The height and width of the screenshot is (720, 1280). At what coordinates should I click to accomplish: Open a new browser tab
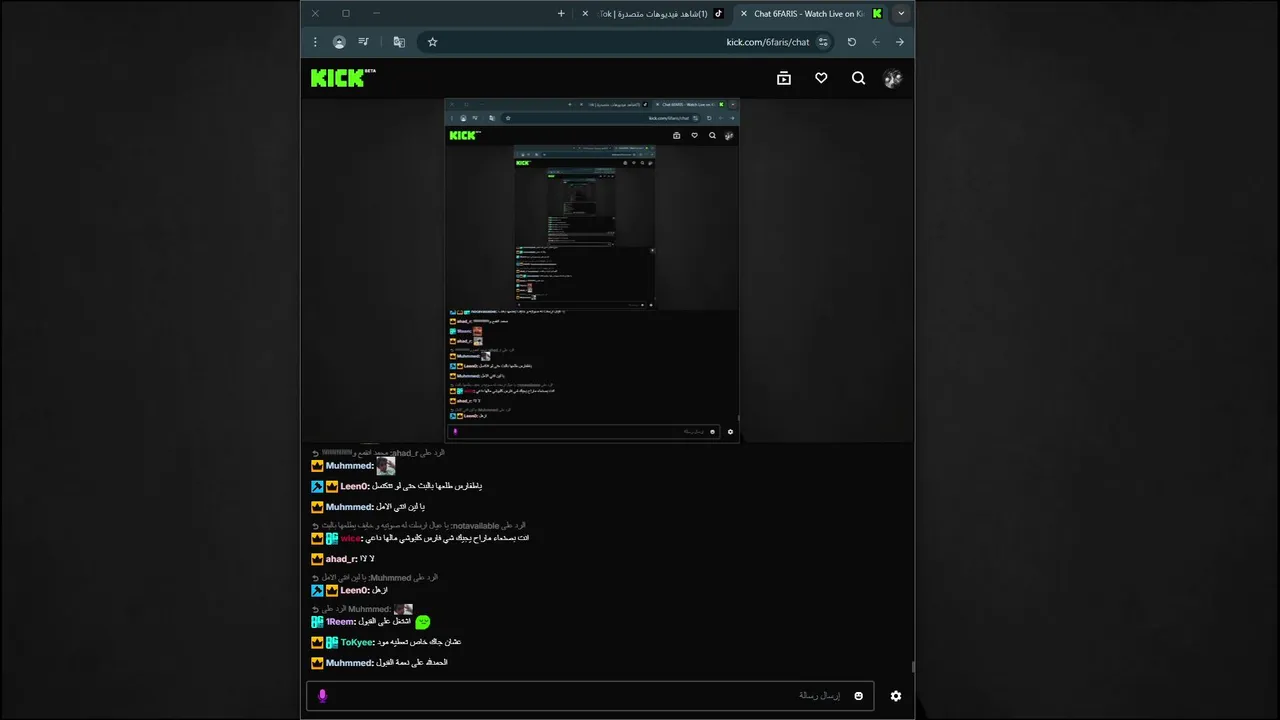pos(561,14)
